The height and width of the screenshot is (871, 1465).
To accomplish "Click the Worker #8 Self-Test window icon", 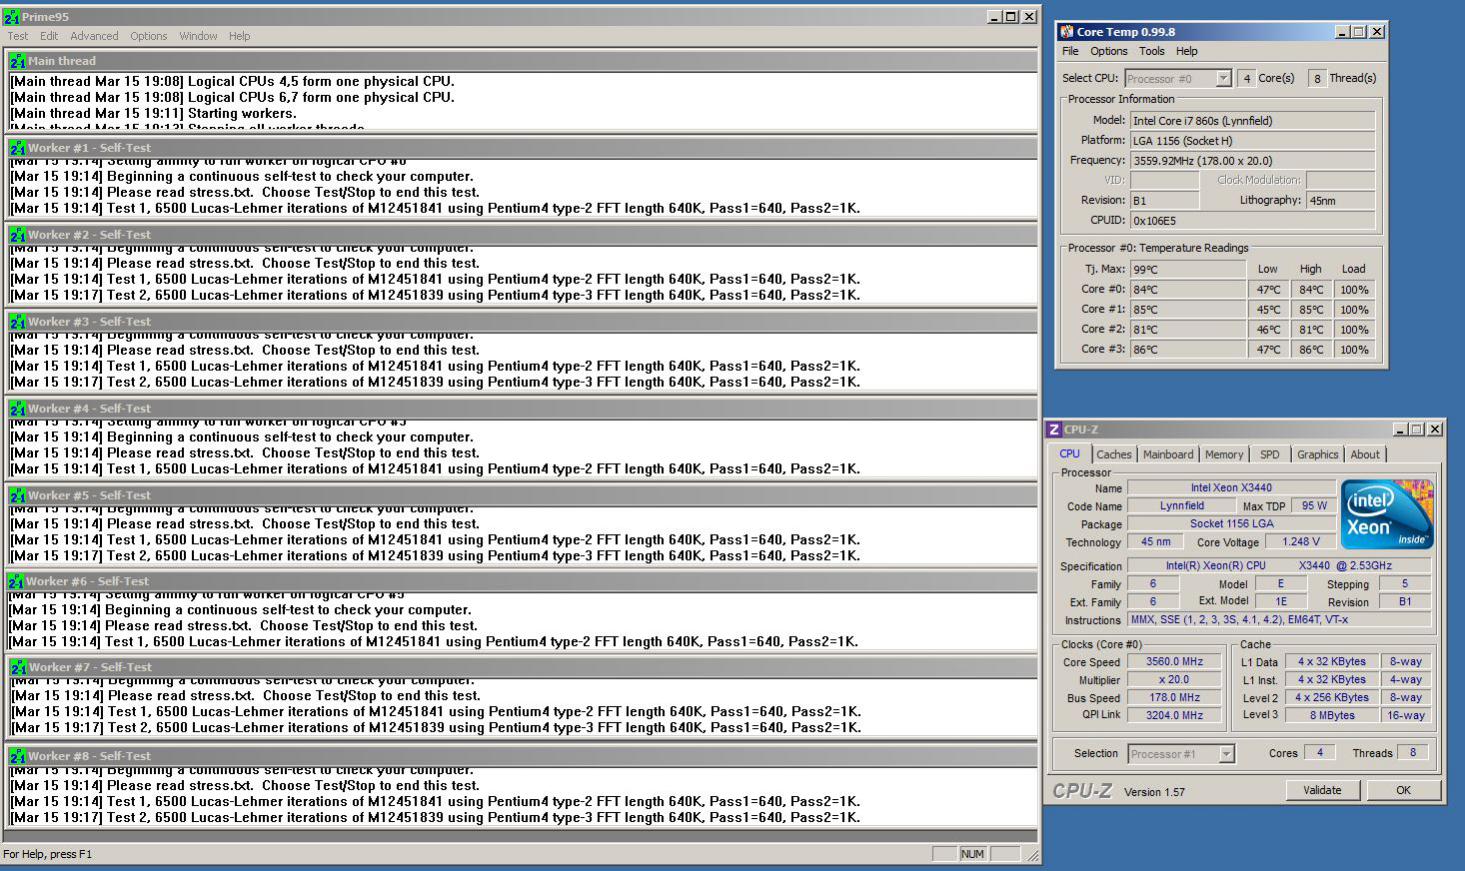I will point(17,757).
